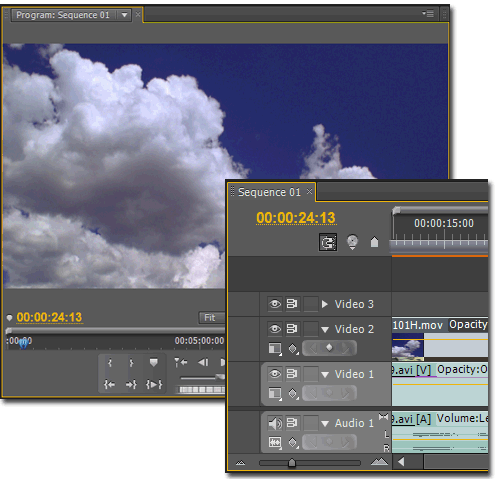Screen dimensions: 500x479
Task: Click the Set Encore chapter marker icon
Action: (x=352, y=242)
